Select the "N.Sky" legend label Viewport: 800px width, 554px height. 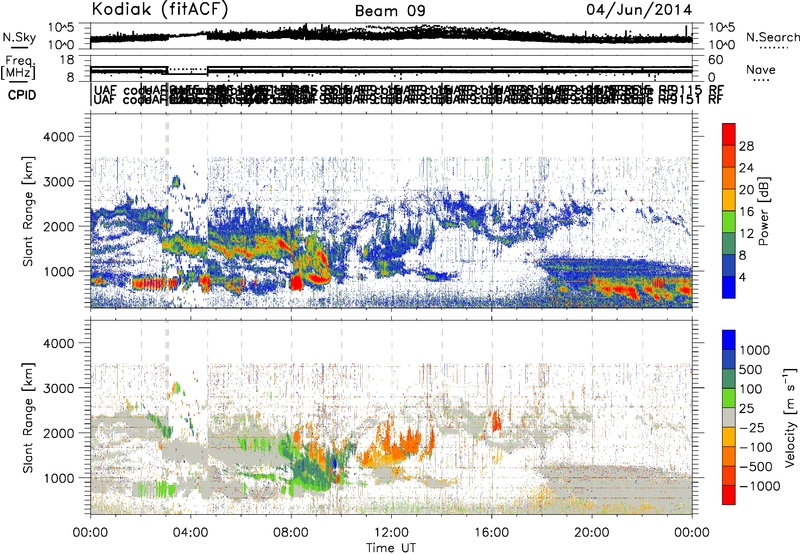[x=19, y=37]
